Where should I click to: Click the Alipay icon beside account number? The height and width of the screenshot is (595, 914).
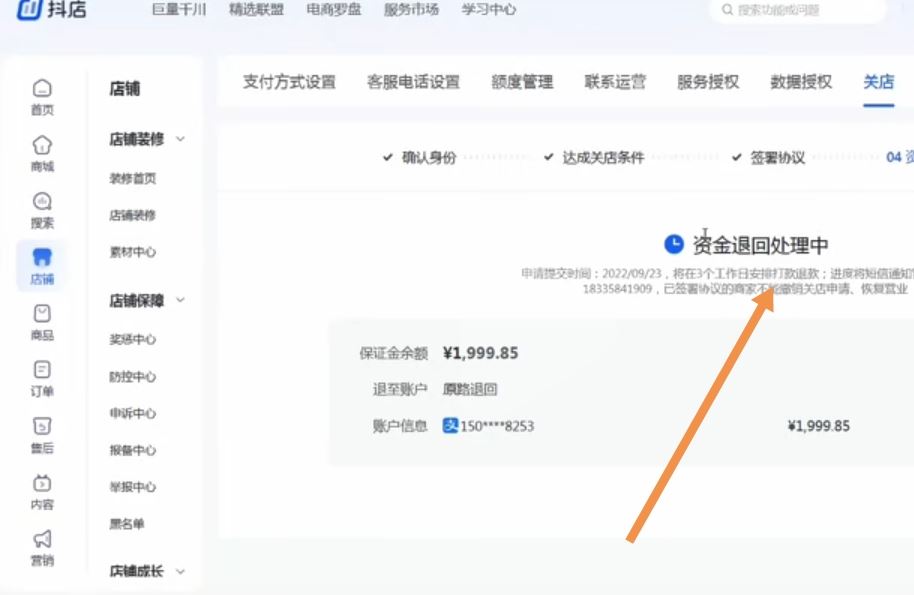click(450, 425)
